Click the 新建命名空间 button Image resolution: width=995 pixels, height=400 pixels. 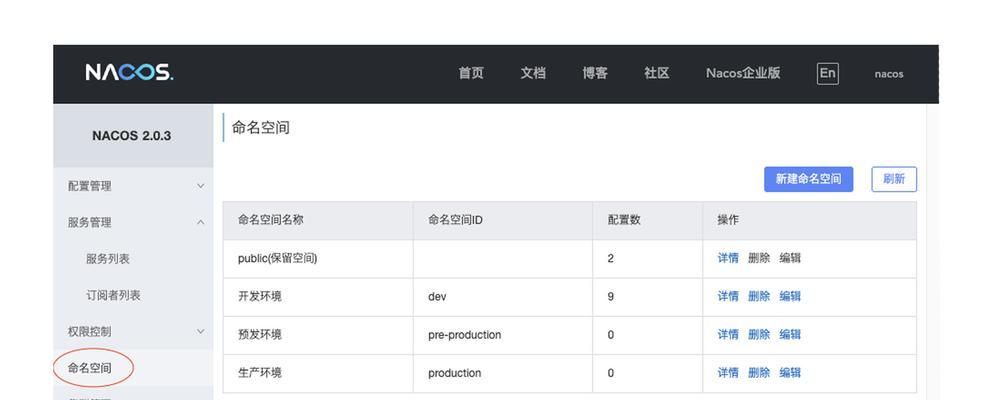[x=808, y=179]
